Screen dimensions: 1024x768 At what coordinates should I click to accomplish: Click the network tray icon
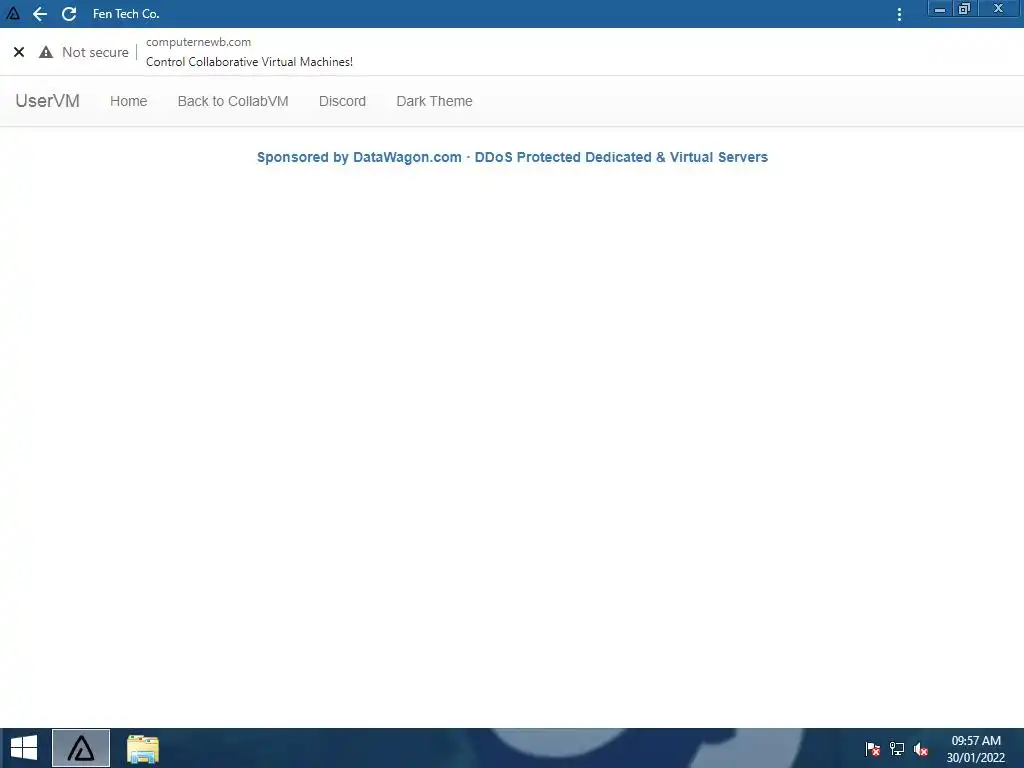click(897, 749)
